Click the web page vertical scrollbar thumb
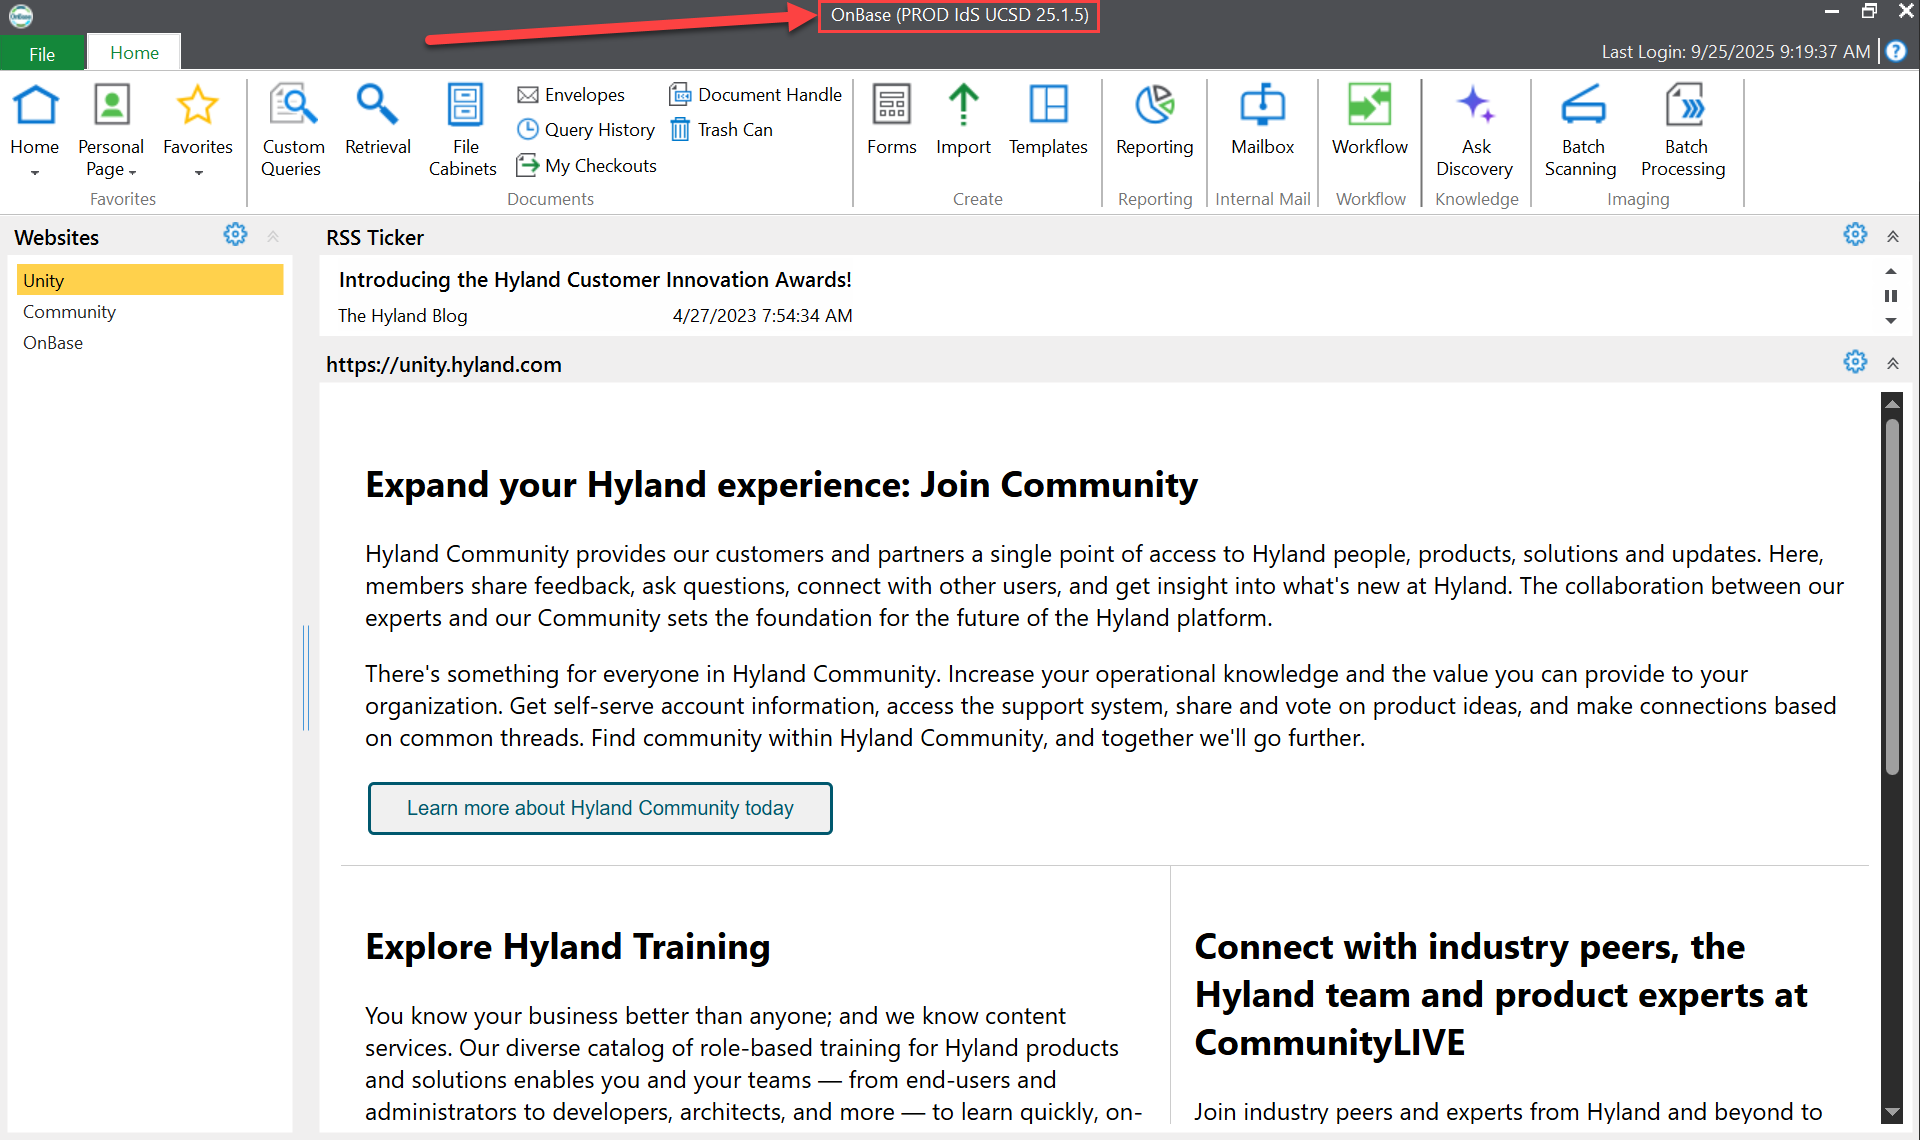The width and height of the screenshot is (1920, 1140). coord(1892,596)
